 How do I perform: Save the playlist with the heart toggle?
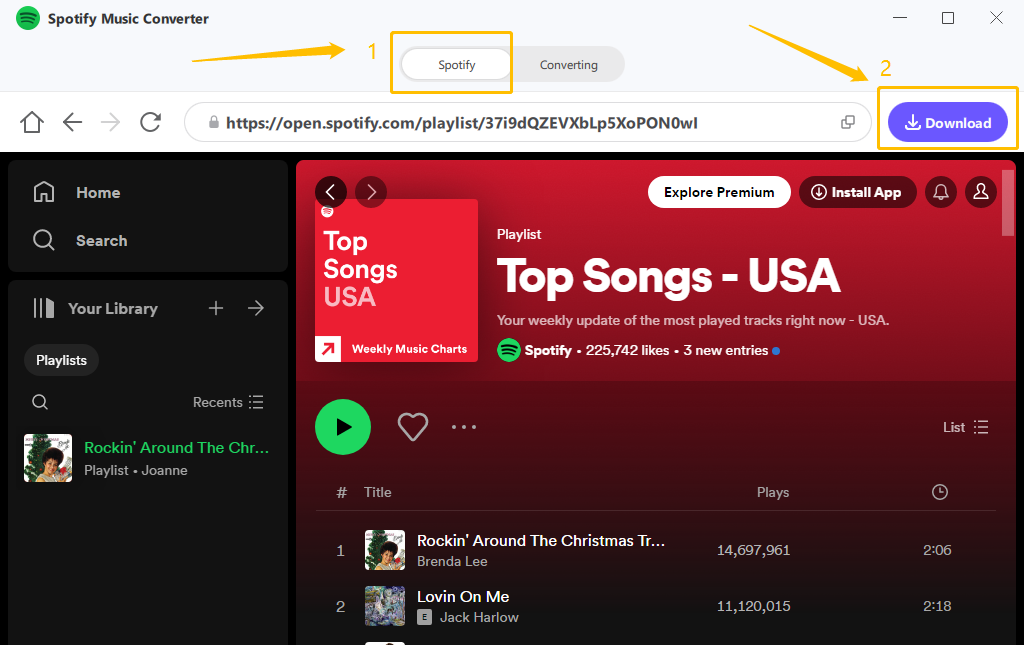(x=412, y=427)
